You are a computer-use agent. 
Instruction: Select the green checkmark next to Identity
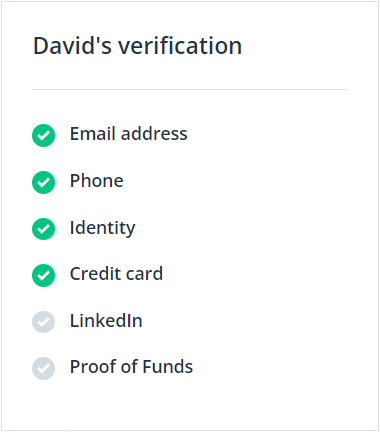pos(43,229)
